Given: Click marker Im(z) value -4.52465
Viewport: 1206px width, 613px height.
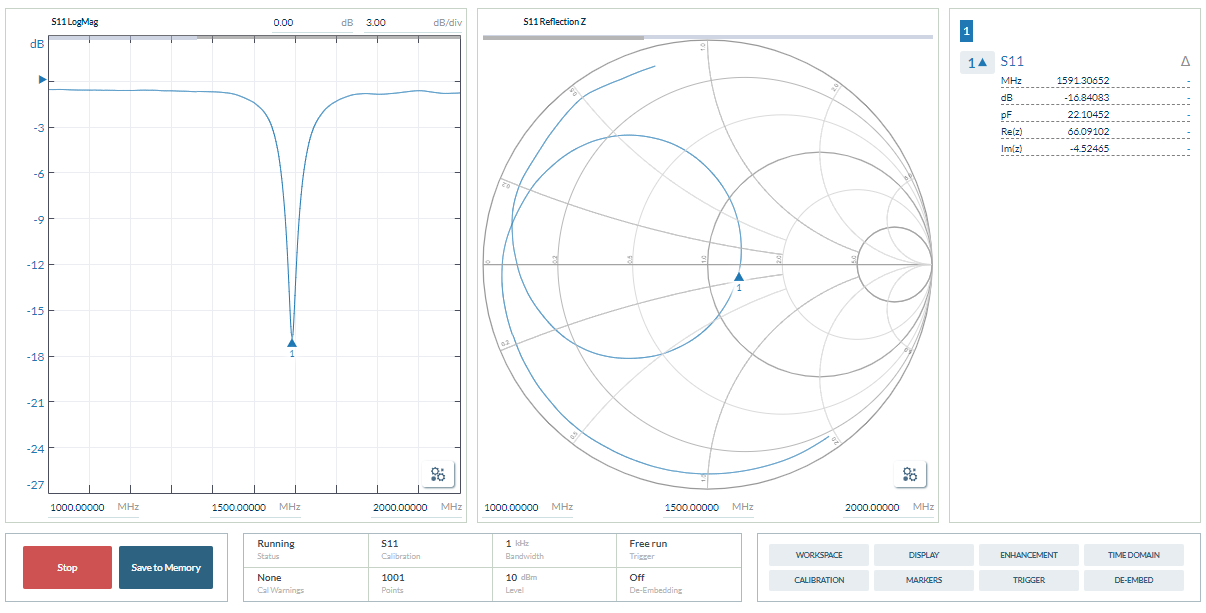Looking at the screenshot, I should (1088, 149).
